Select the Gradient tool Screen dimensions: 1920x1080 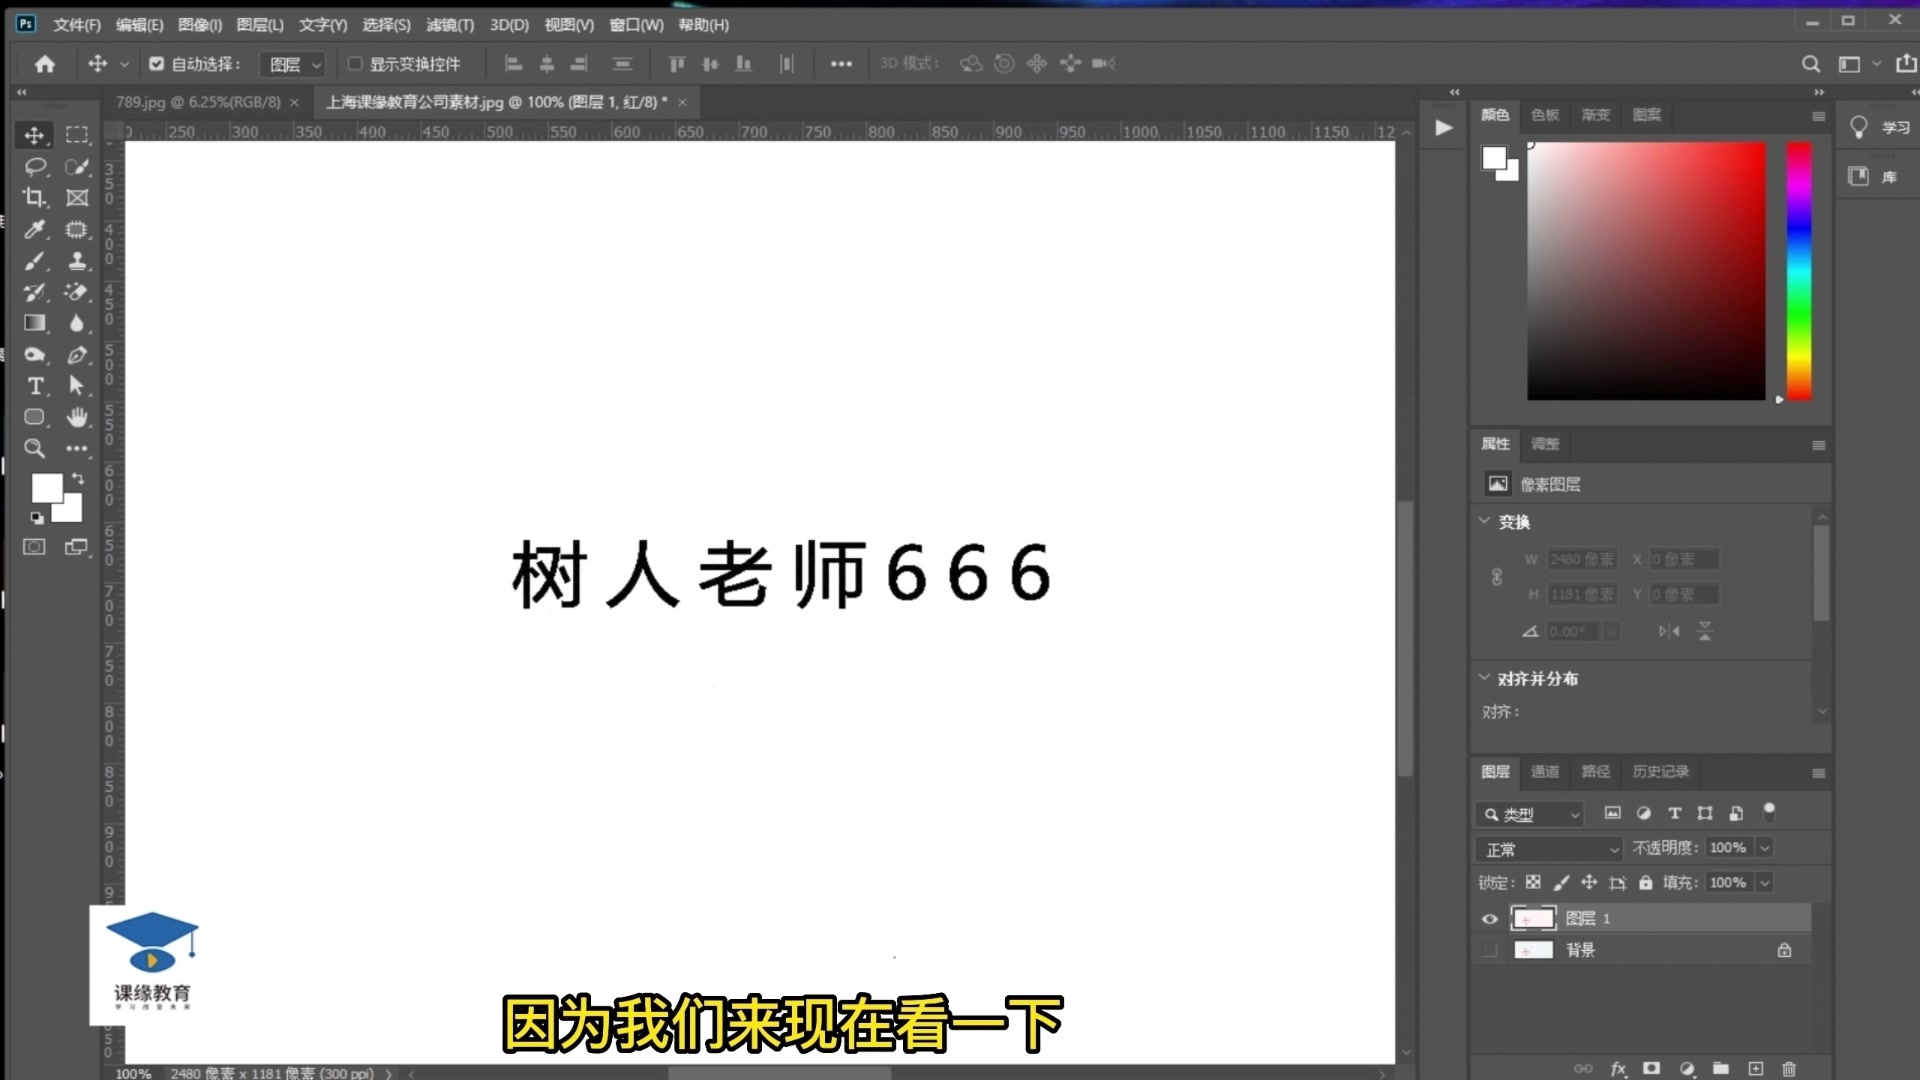pos(35,323)
